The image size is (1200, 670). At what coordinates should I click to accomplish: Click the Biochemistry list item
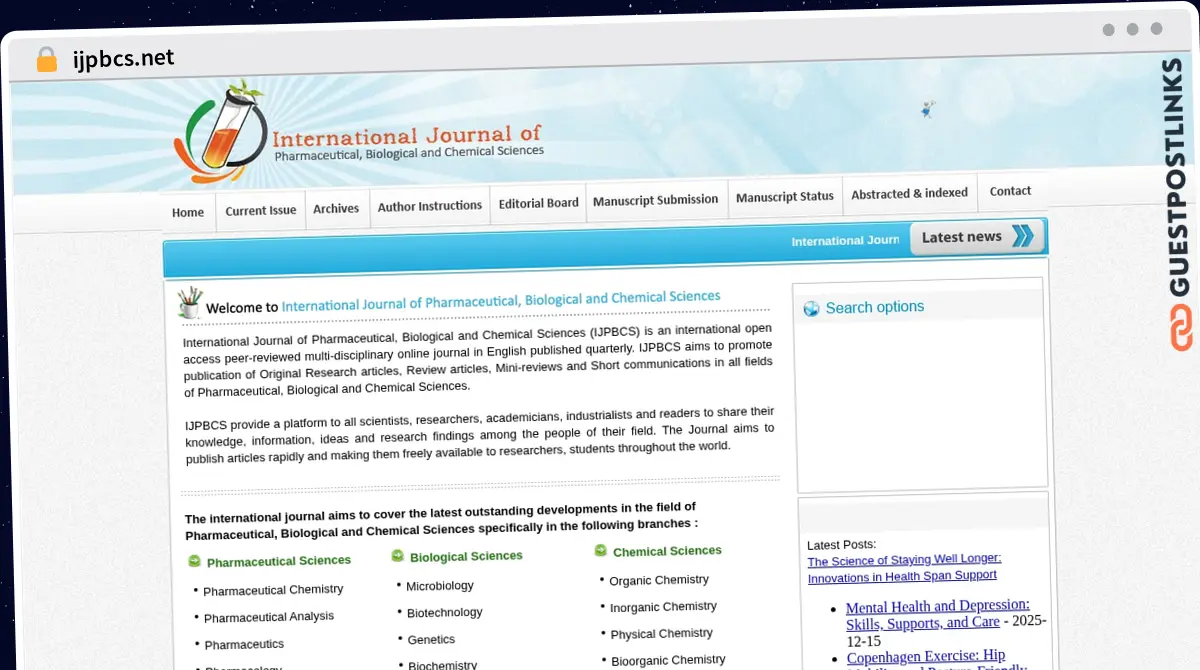pyautogui.click(x=443, y=664)
